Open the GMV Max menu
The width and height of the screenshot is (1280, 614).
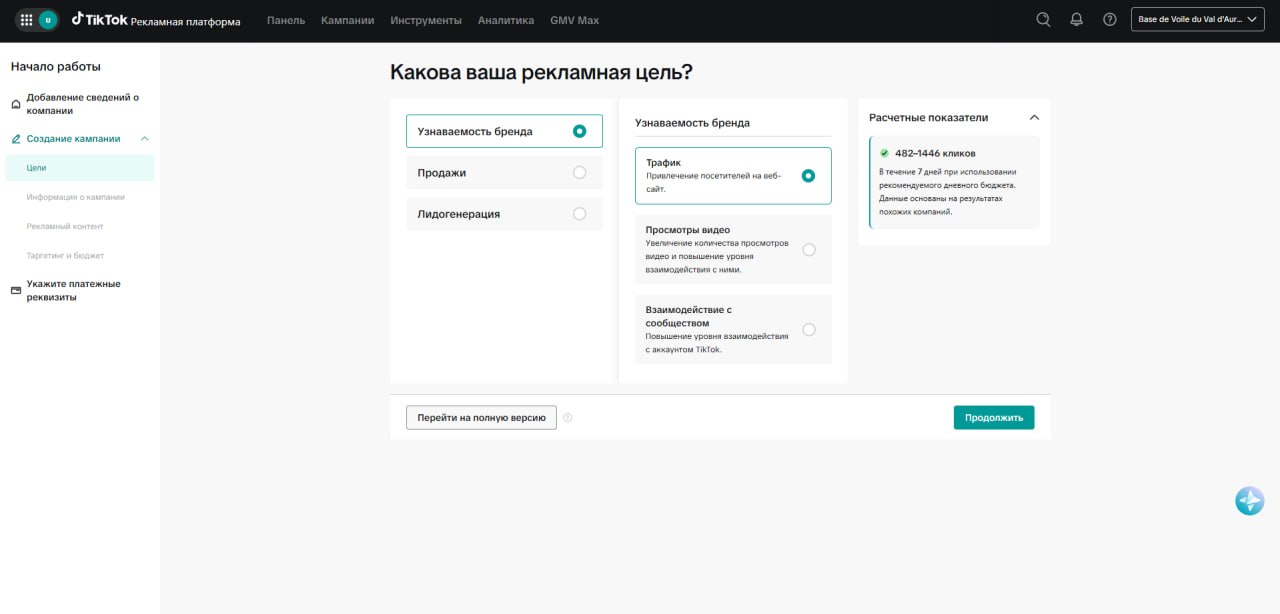pos(574,20)
